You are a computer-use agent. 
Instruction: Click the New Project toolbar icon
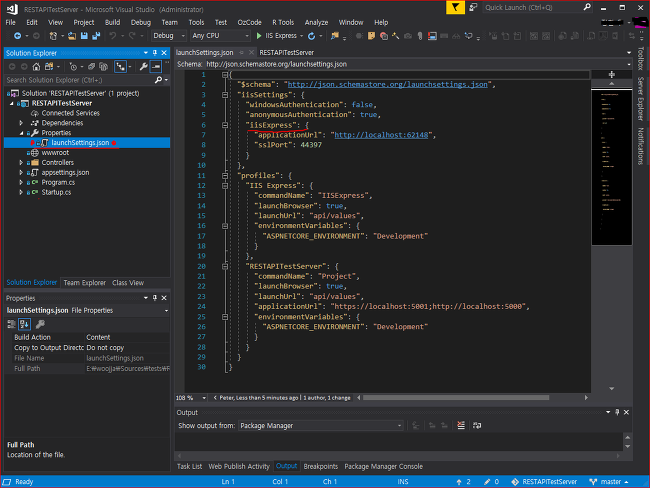53,36
